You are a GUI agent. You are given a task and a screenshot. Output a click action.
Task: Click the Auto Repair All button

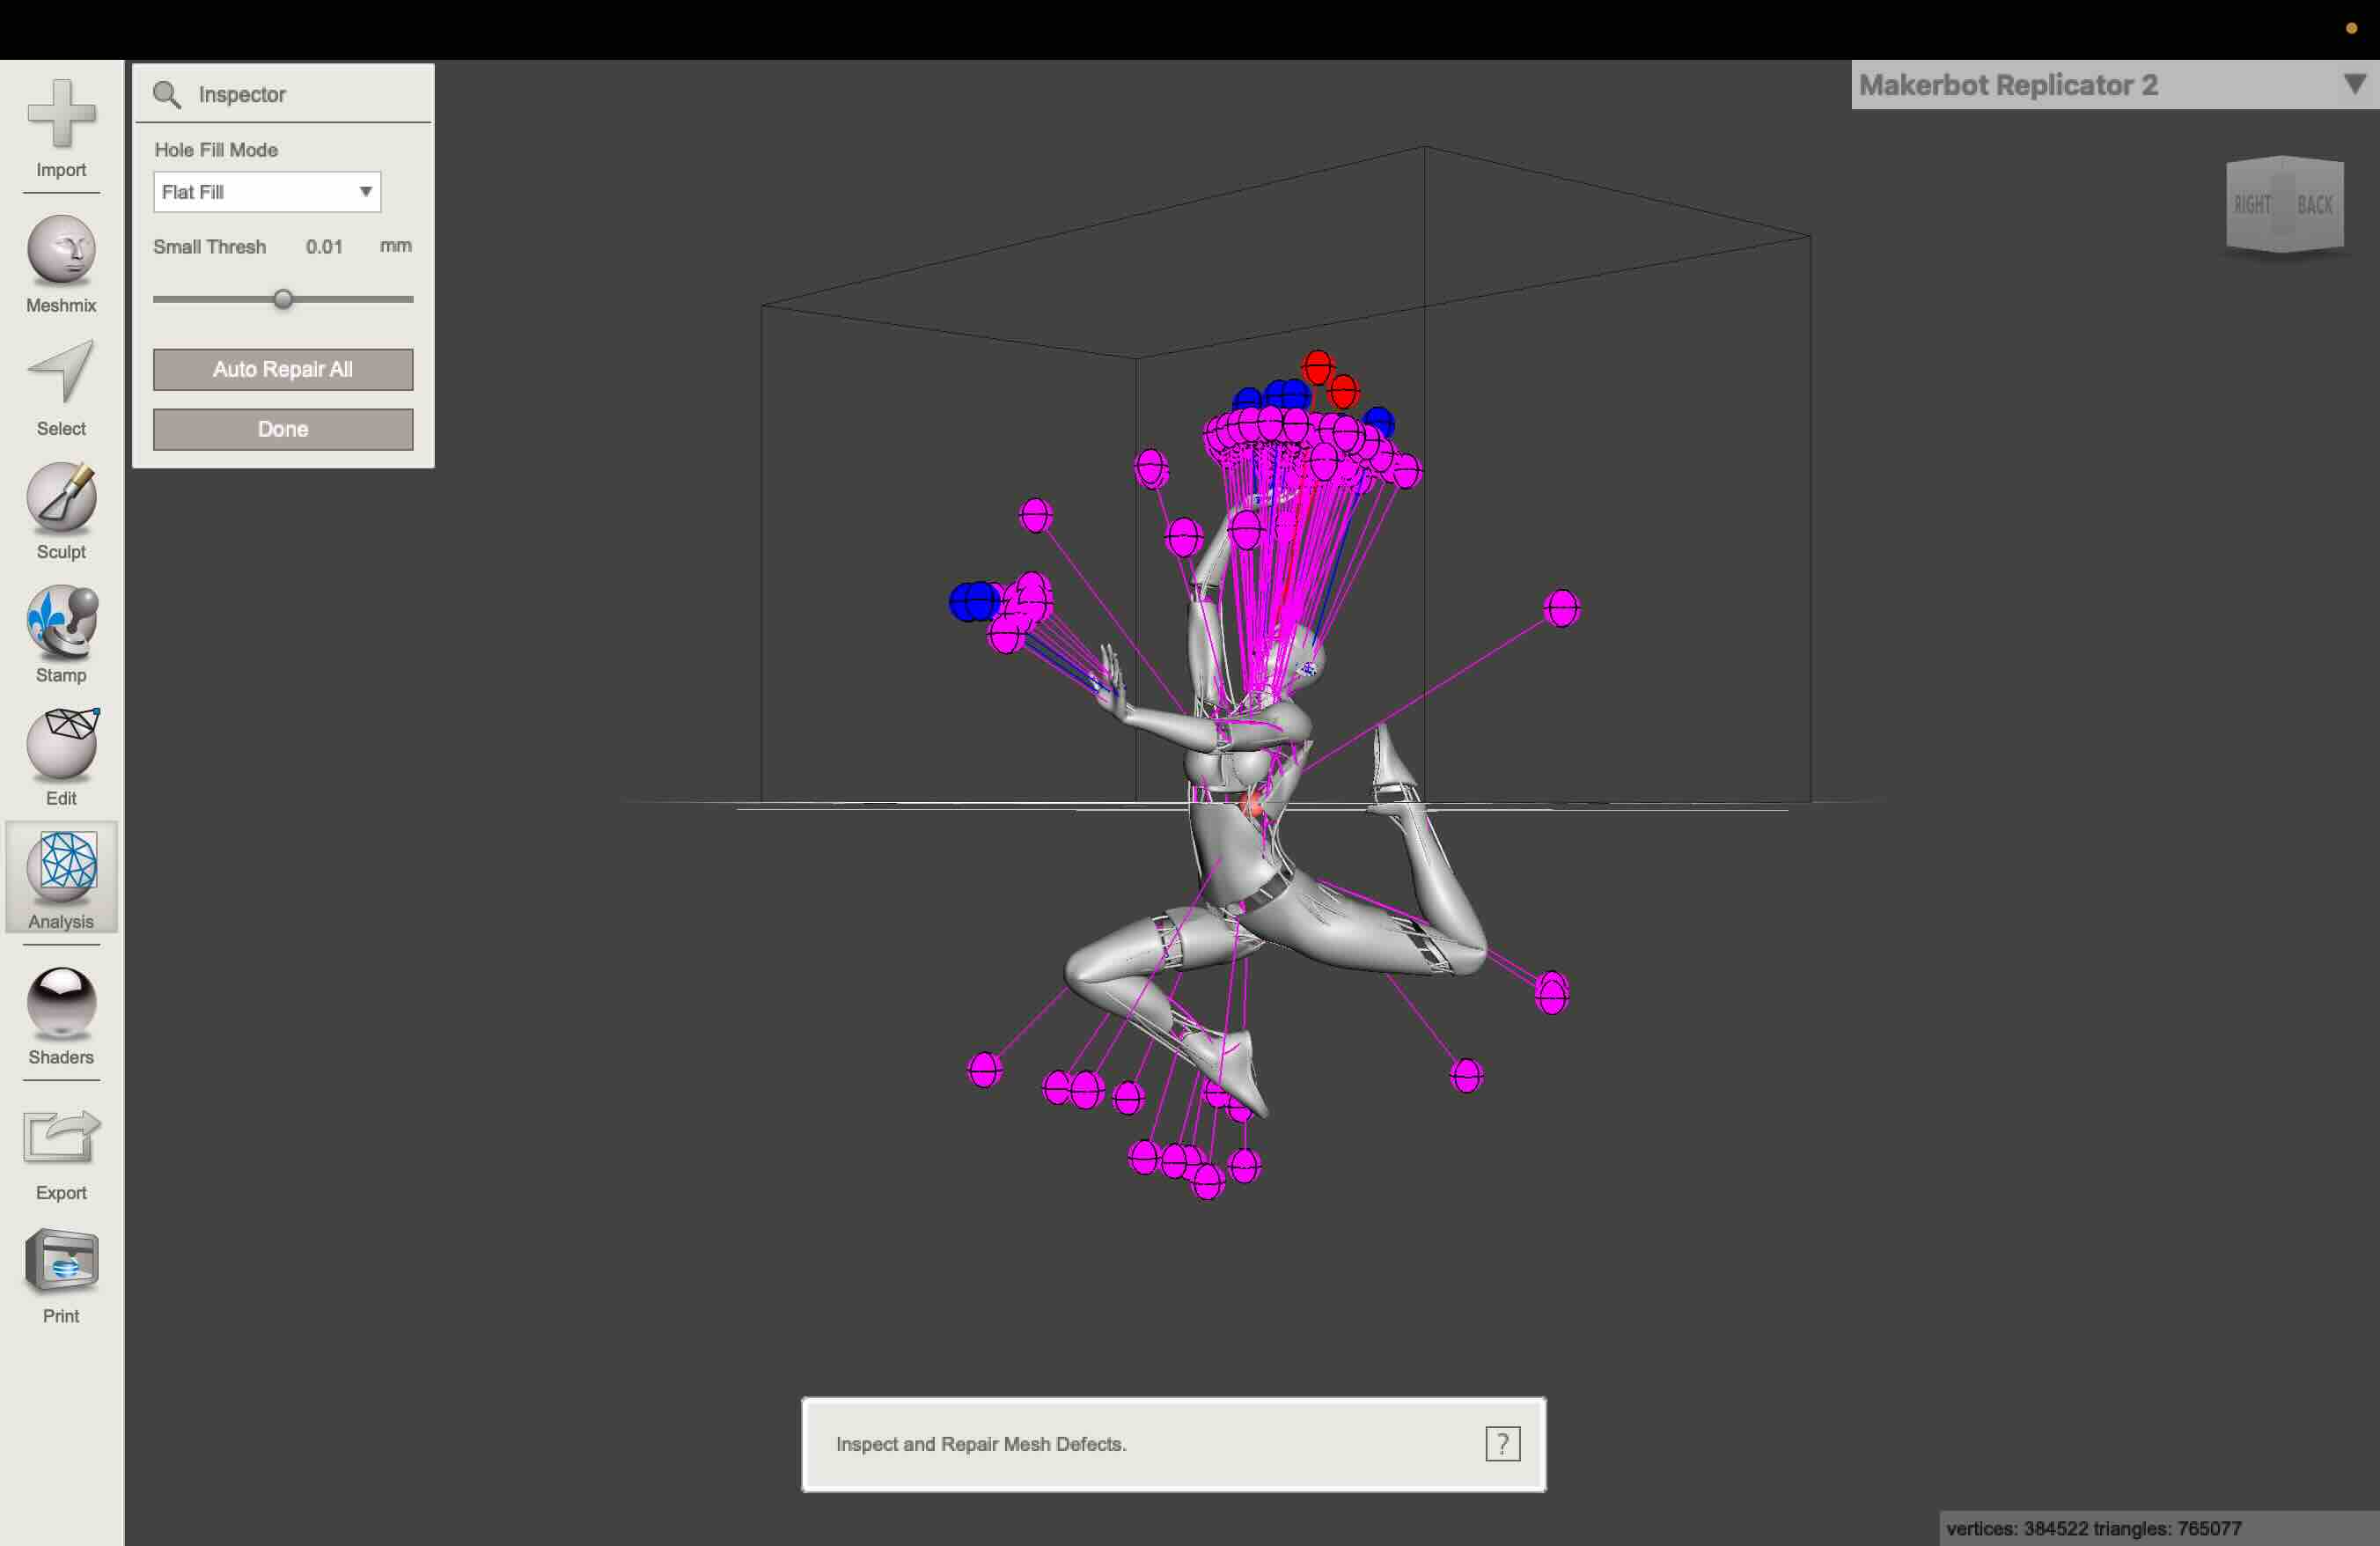[x=283, y=369]
